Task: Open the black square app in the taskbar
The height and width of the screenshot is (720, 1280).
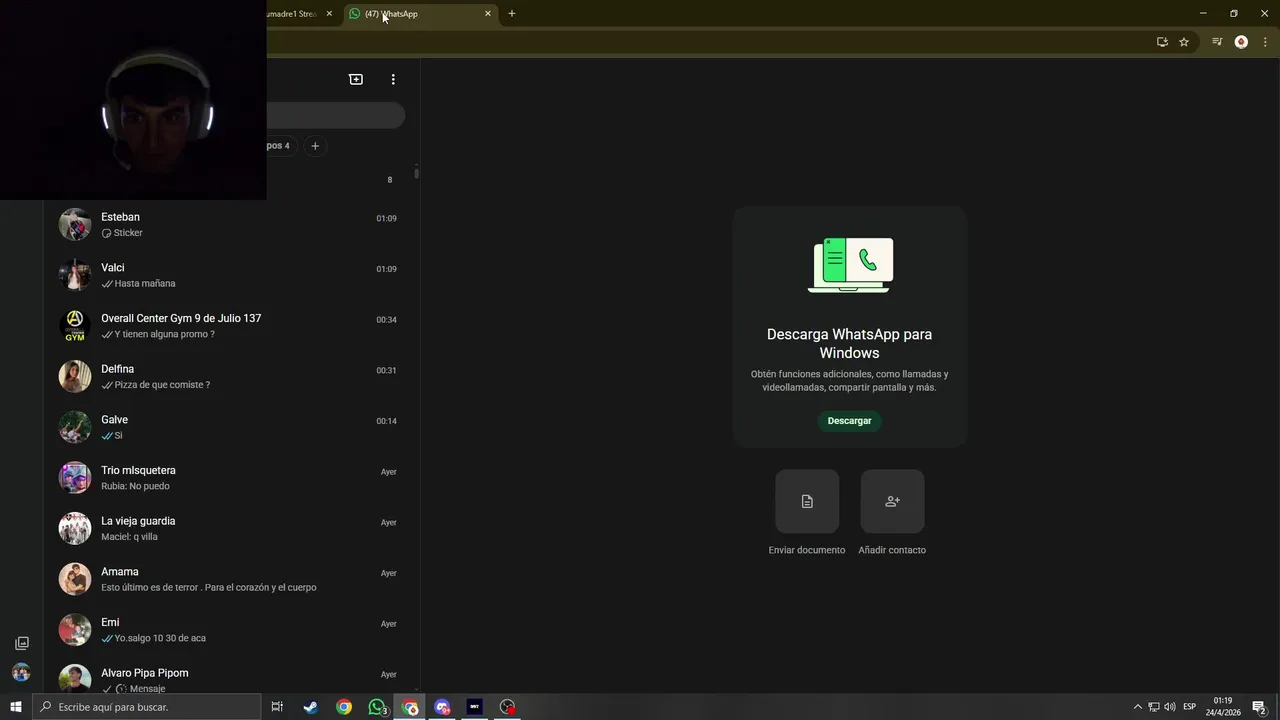Action: [x=475, y=707]
